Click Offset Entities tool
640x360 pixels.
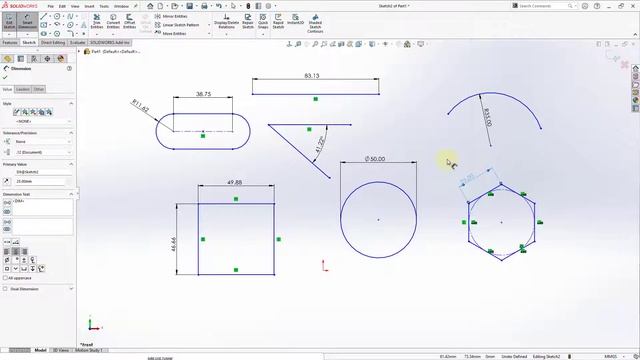click(x=129, y=21)
